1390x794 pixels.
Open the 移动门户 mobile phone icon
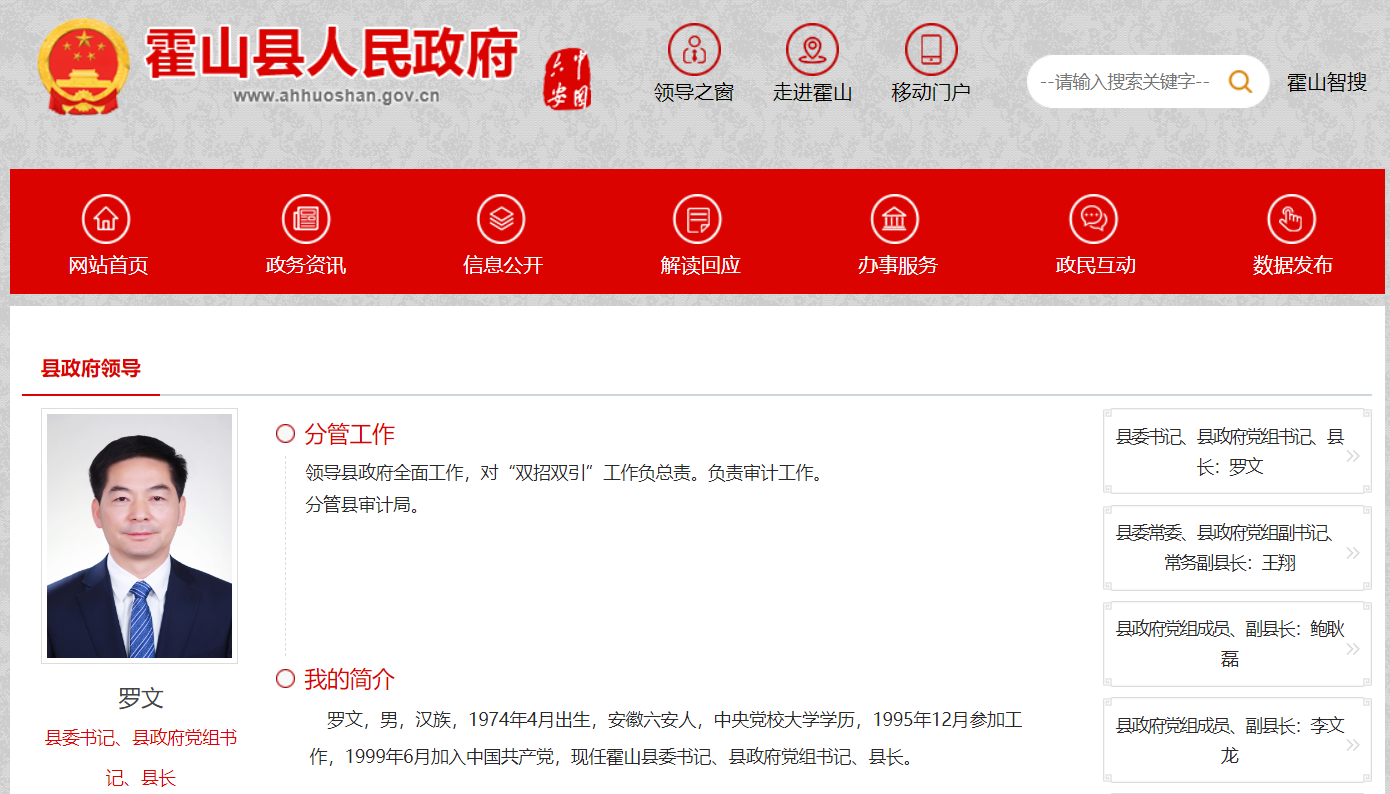(x=930, y=47)
